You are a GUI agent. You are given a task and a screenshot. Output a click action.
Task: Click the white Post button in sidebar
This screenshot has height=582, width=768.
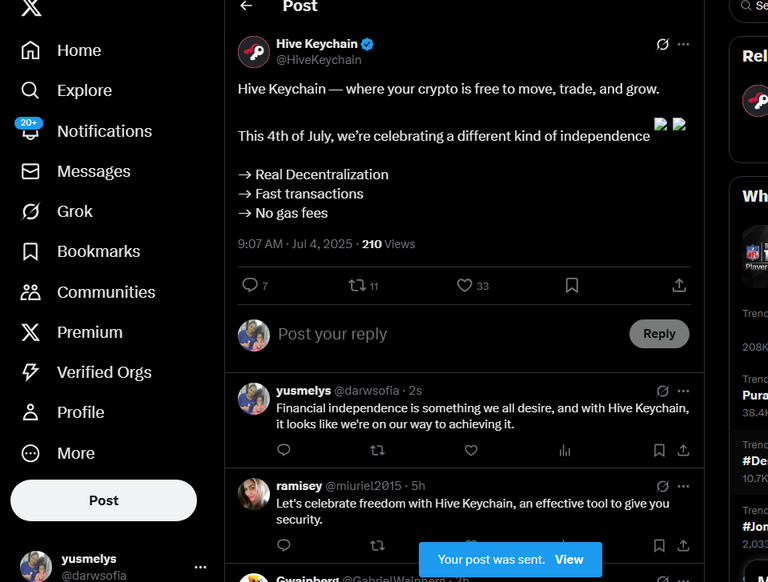click(103, 500)
